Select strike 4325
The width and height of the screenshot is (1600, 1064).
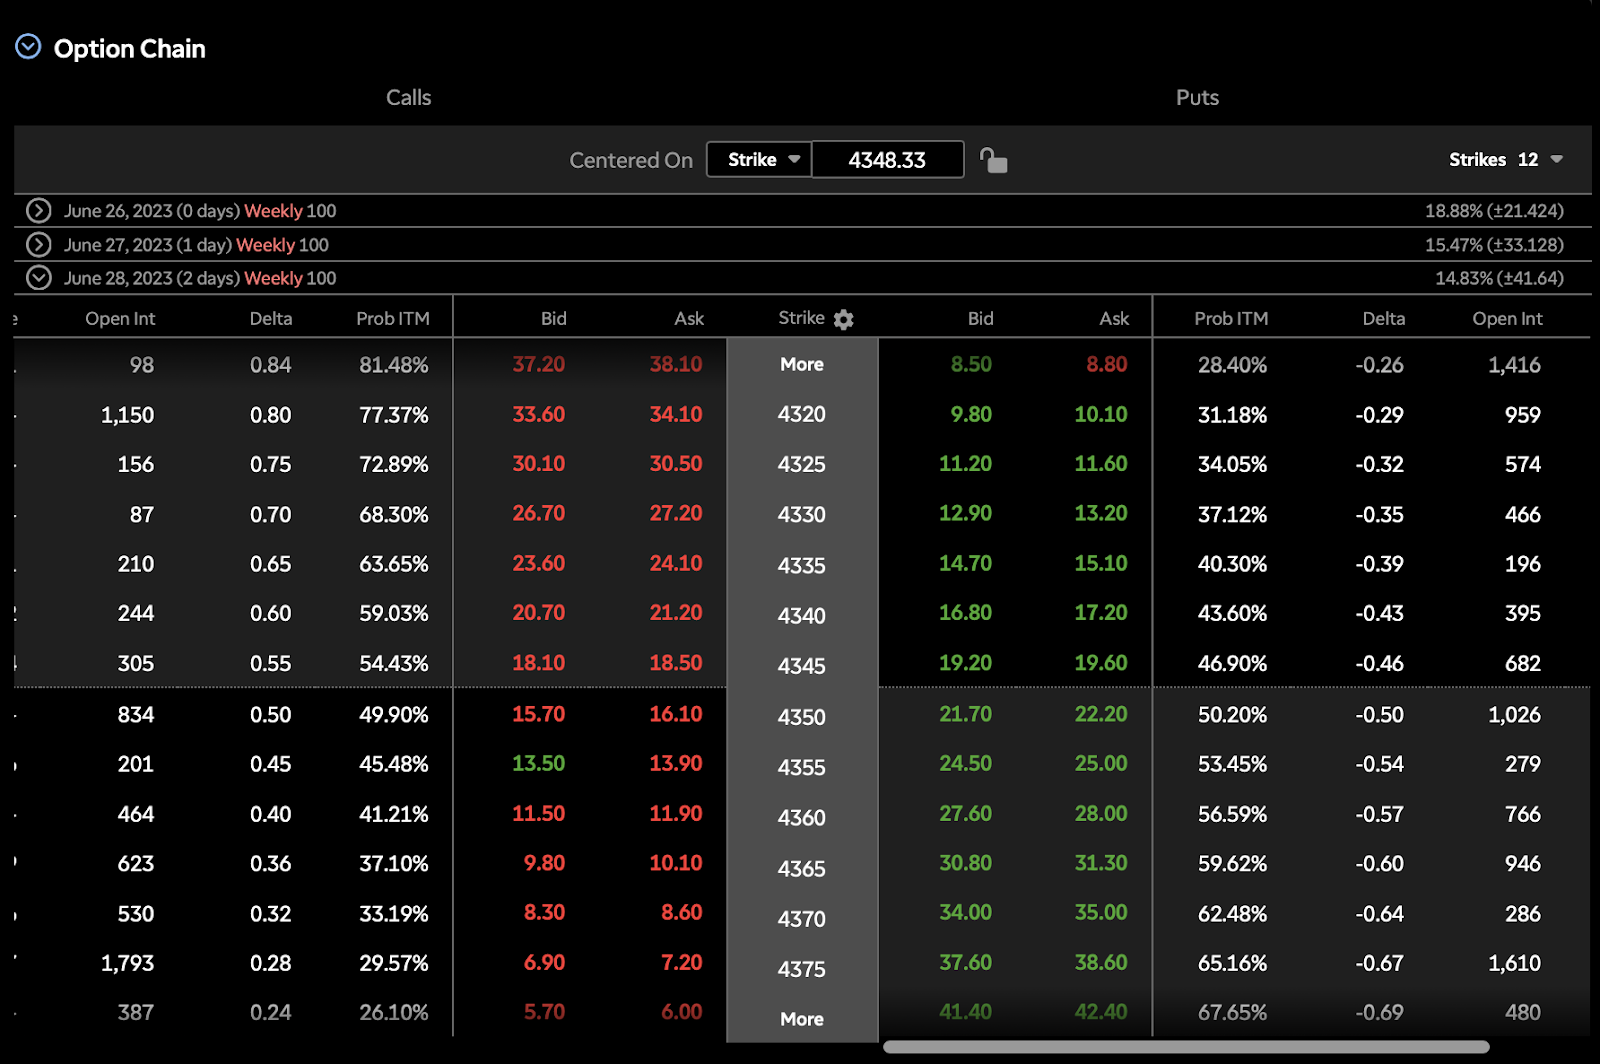click(x=802, y=464)
